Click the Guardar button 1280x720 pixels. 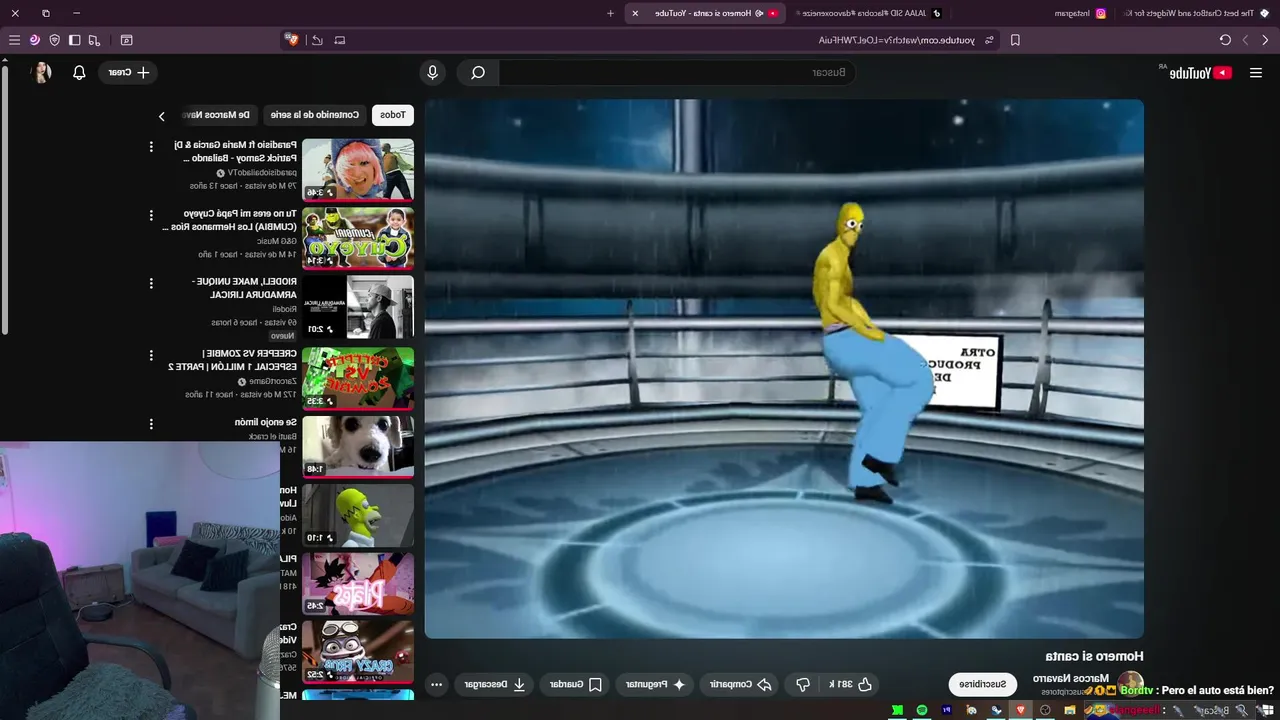click(575, 684)
